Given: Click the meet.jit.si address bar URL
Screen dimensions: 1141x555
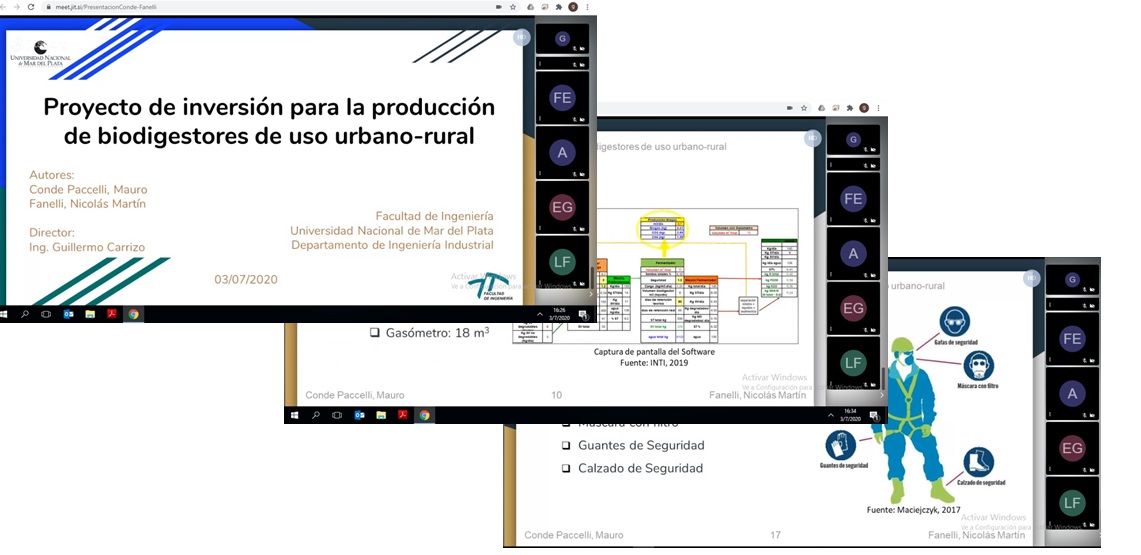Looking at the screenshot, I should tap(98, 7).
